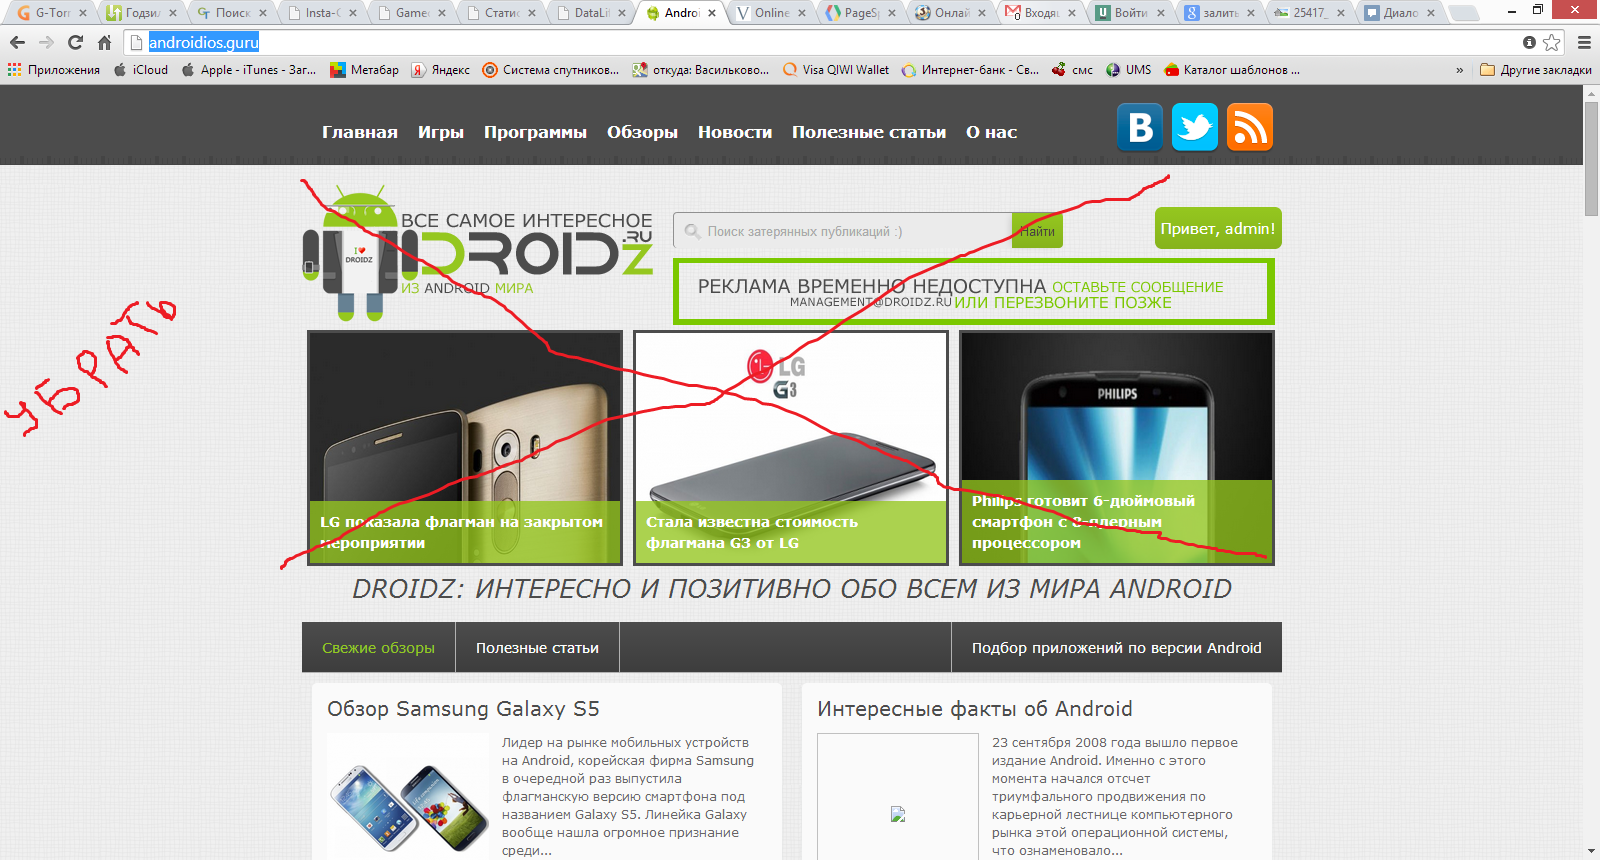The width and height of the screenshot is (1600, 860).
Task: Click the Droidz android robot logo
Action: tap(359, 253)
